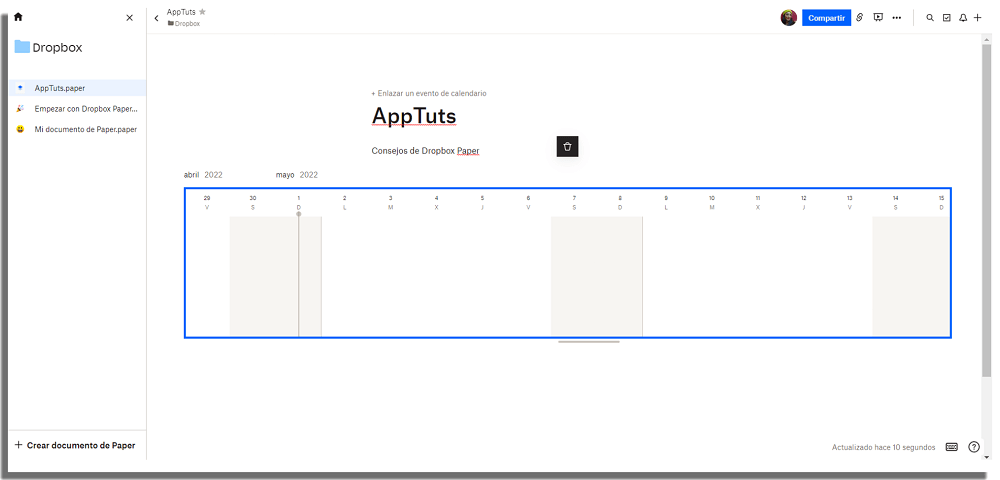Click the user avatar

pos(789,18)
